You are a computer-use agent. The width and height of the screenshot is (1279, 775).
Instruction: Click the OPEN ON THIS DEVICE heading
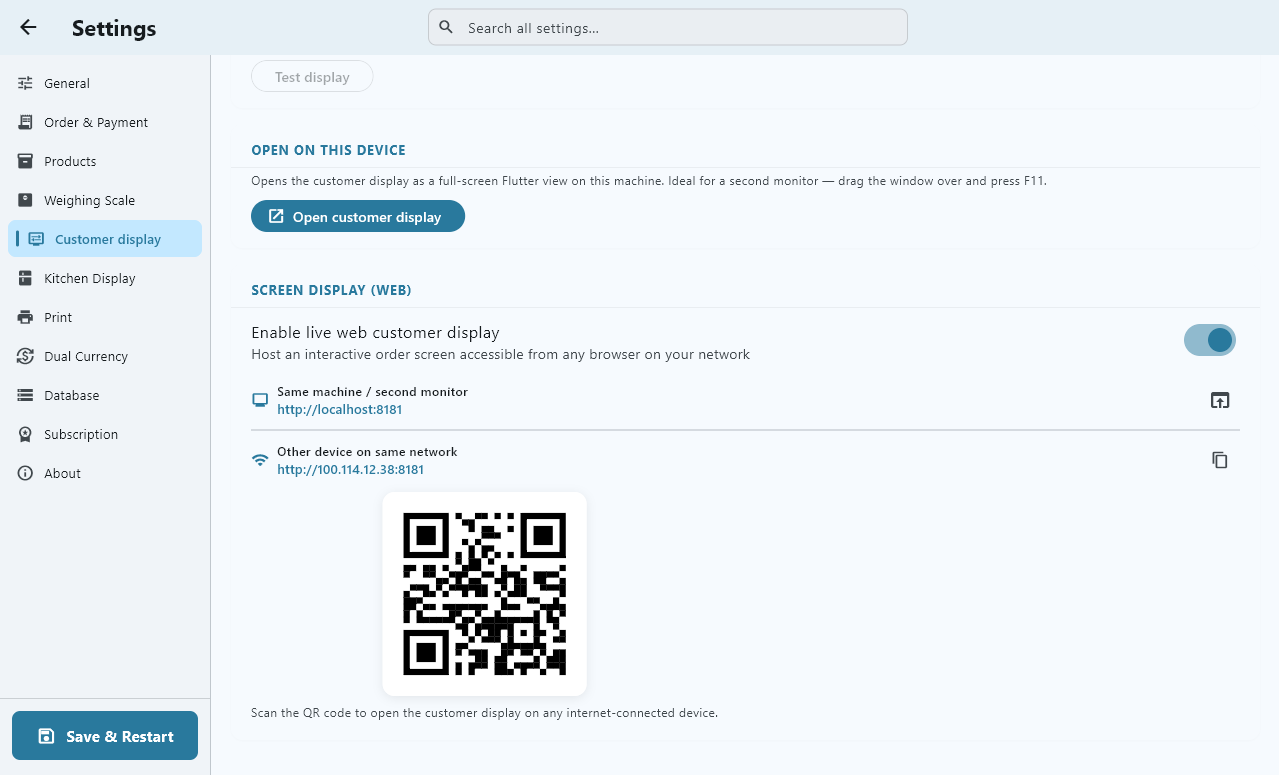328,150
